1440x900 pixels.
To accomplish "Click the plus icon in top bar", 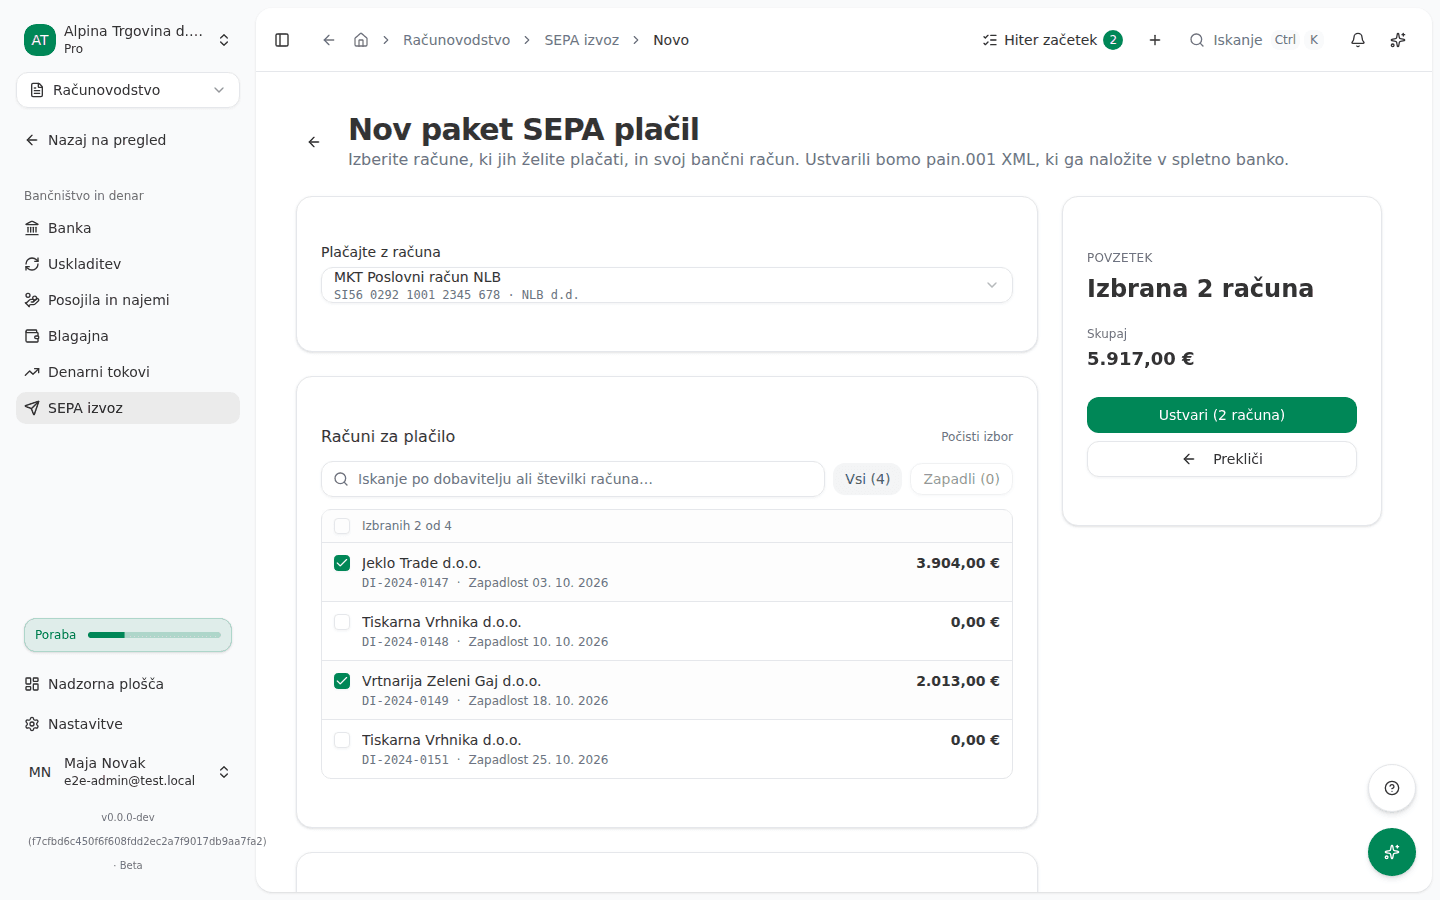I will pos(1155,40).
